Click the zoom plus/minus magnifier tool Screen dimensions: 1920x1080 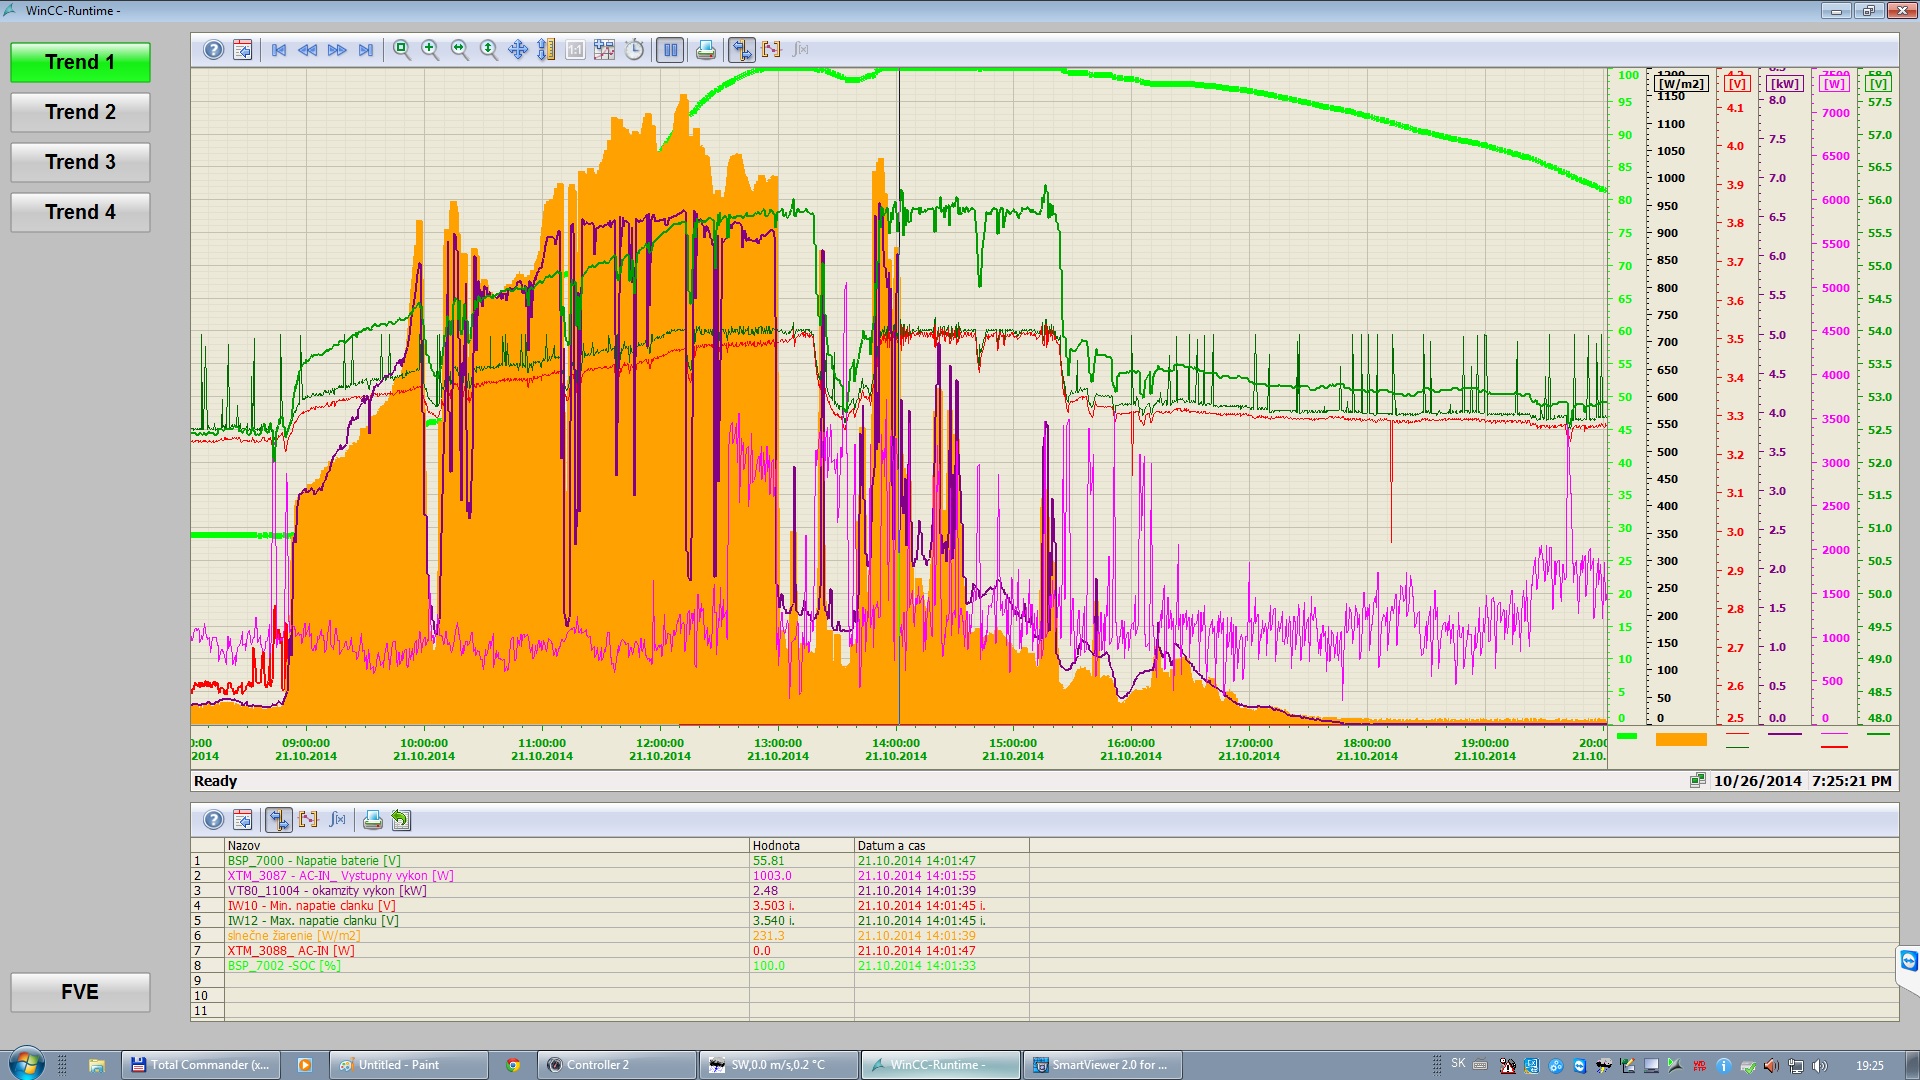(x=431, y=50)
